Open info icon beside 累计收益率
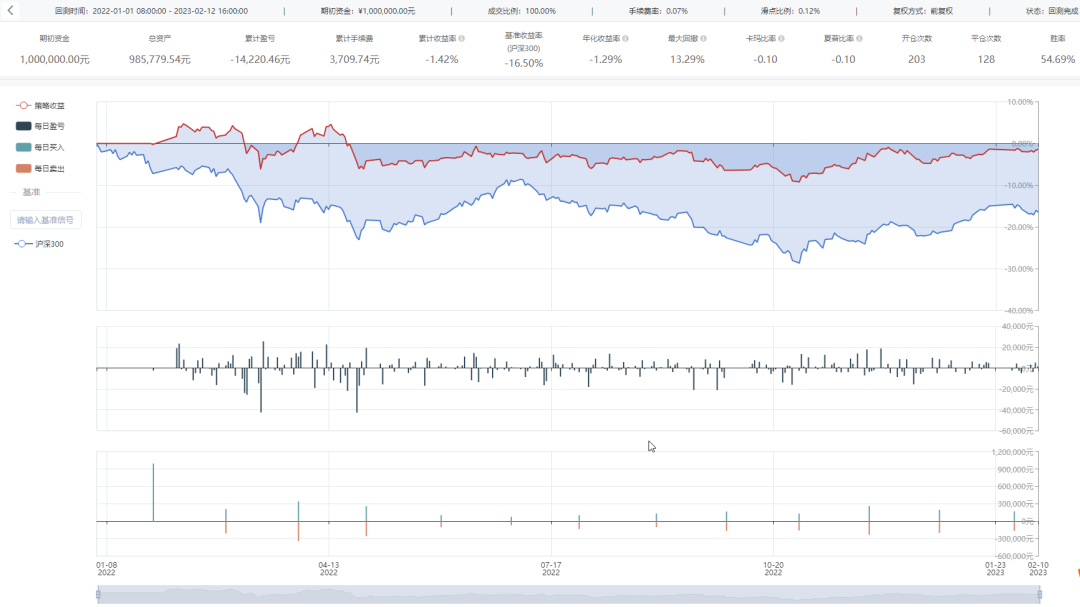Viewport: 1080px width, 607px height. (461, 39)
